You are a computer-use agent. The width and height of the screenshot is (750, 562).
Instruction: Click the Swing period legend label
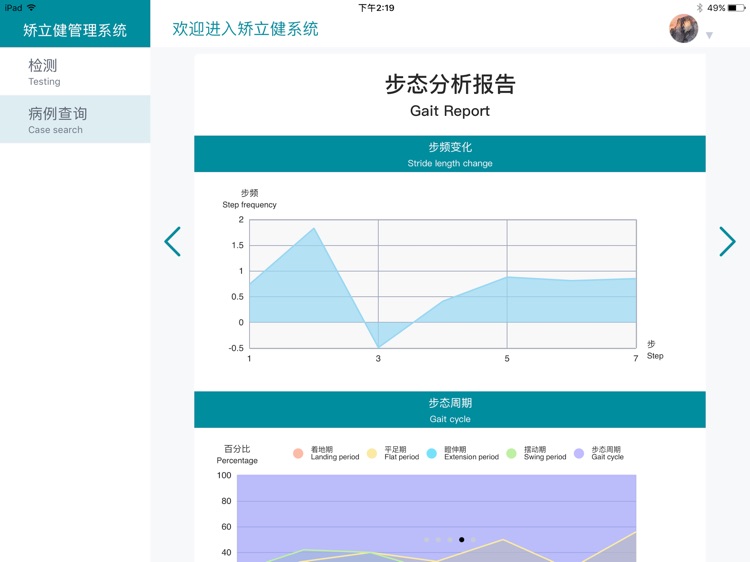545,453
